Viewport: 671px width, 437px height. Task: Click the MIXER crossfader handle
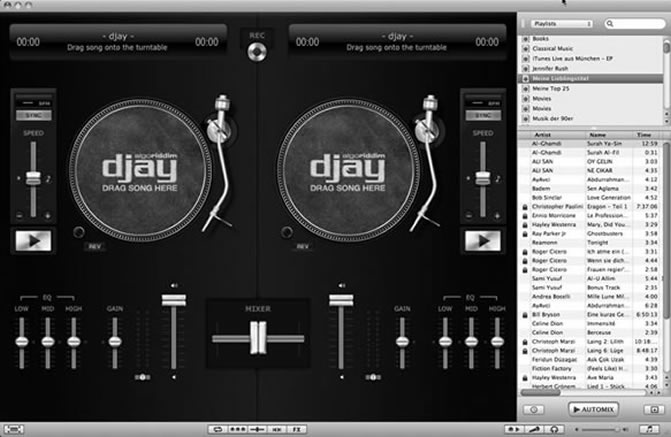tap(258, 338)
